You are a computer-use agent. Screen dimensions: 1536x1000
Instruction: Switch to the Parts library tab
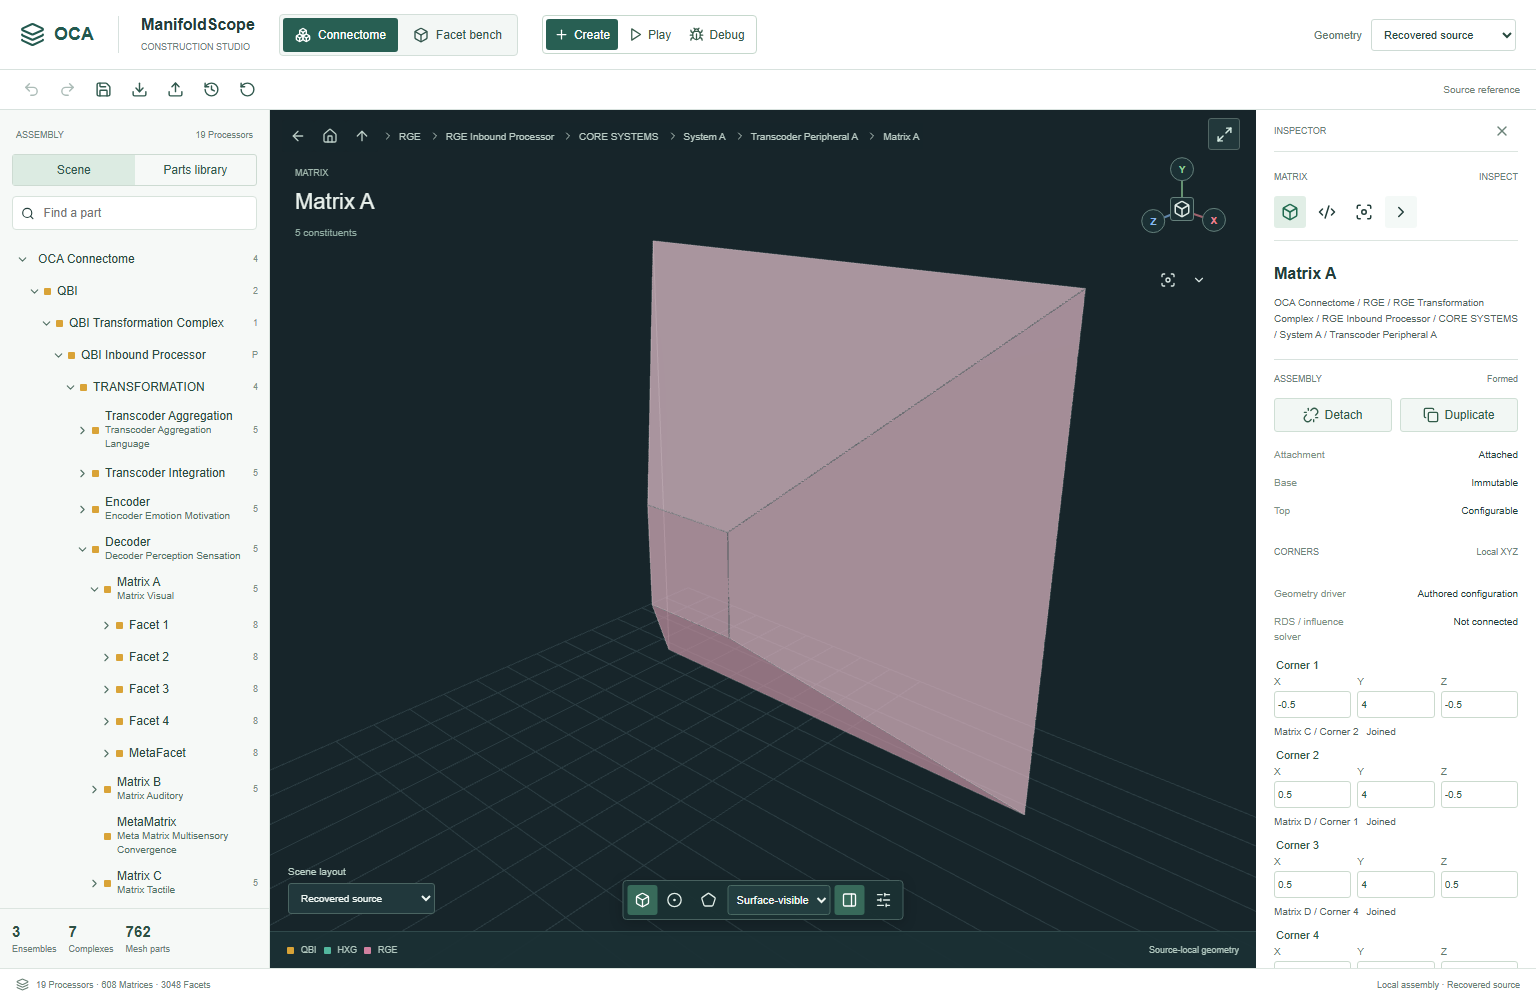195,170
